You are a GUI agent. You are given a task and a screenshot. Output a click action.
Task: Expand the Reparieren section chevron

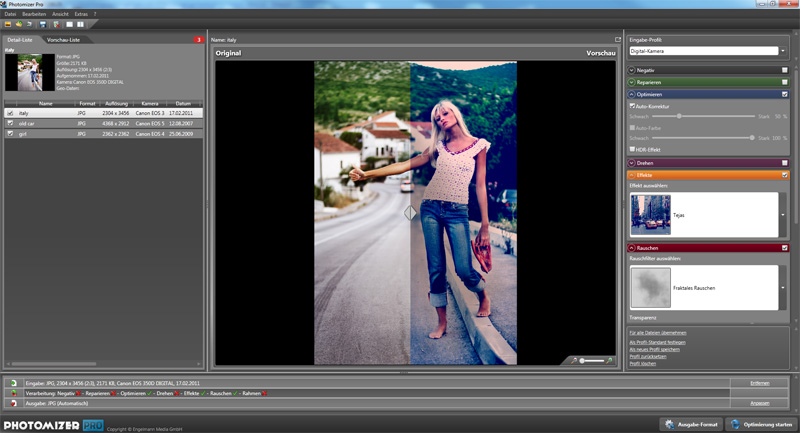pos(632,82)
